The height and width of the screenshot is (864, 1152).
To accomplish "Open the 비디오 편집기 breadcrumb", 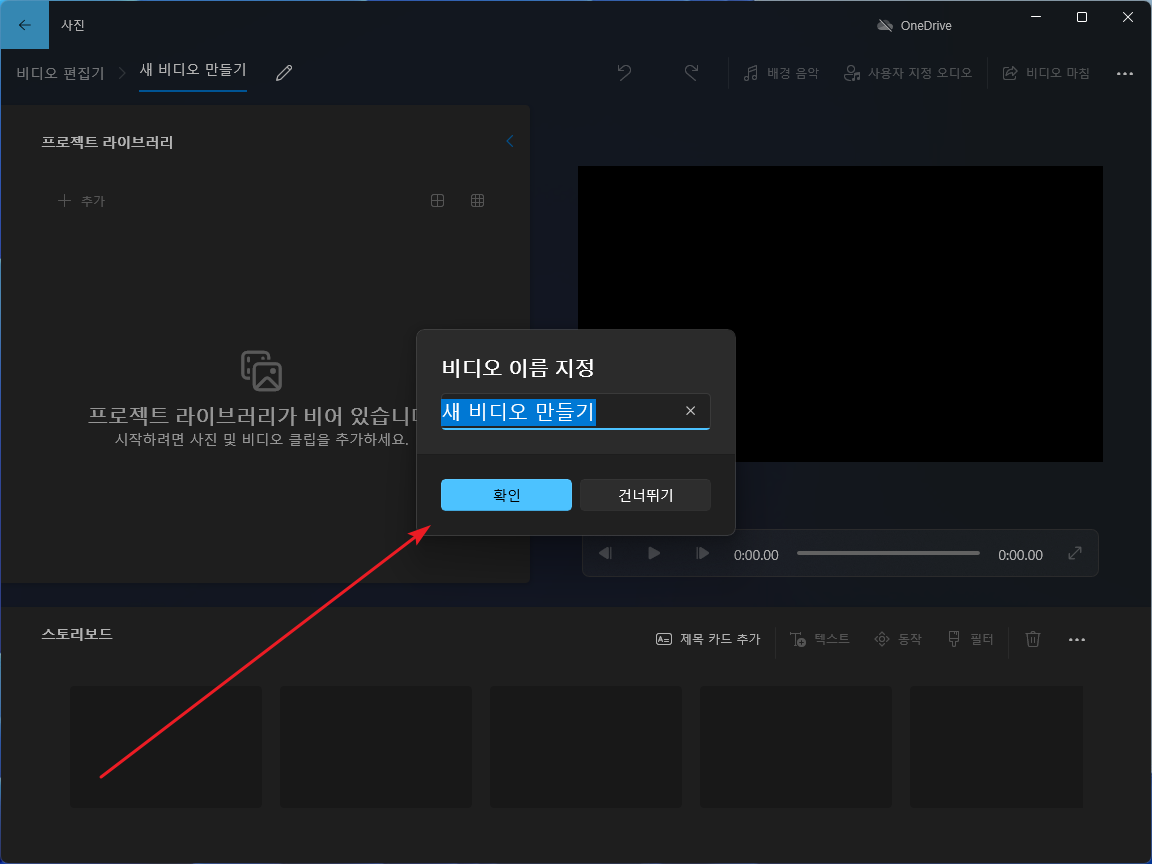I will click(x=60, y=73).
